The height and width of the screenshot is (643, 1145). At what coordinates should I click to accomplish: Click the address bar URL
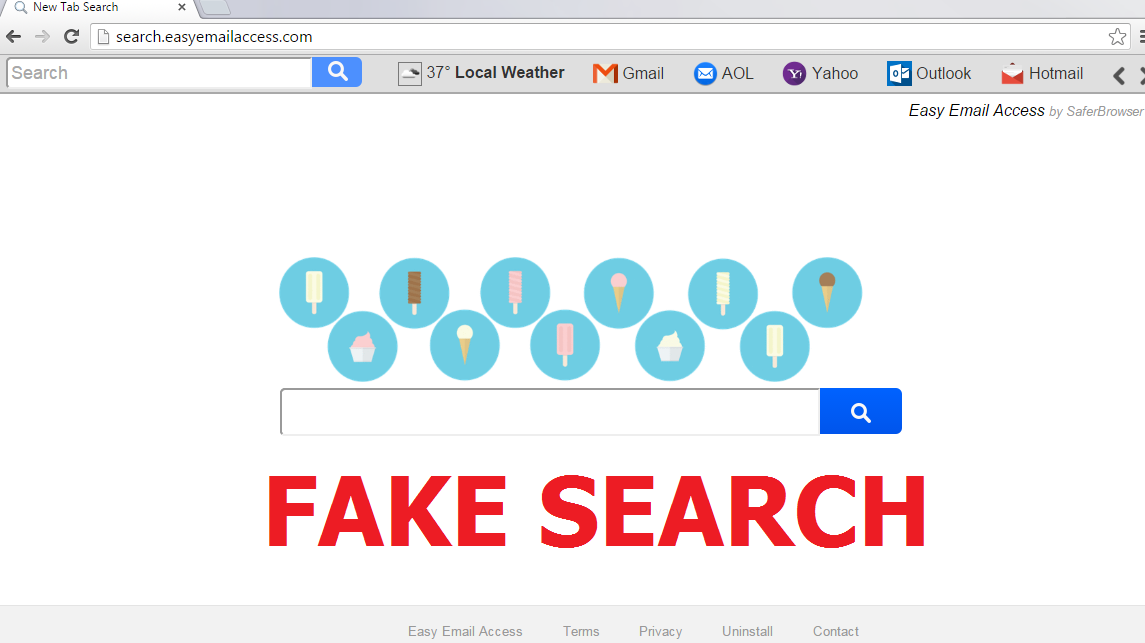(x=213, y=37)
